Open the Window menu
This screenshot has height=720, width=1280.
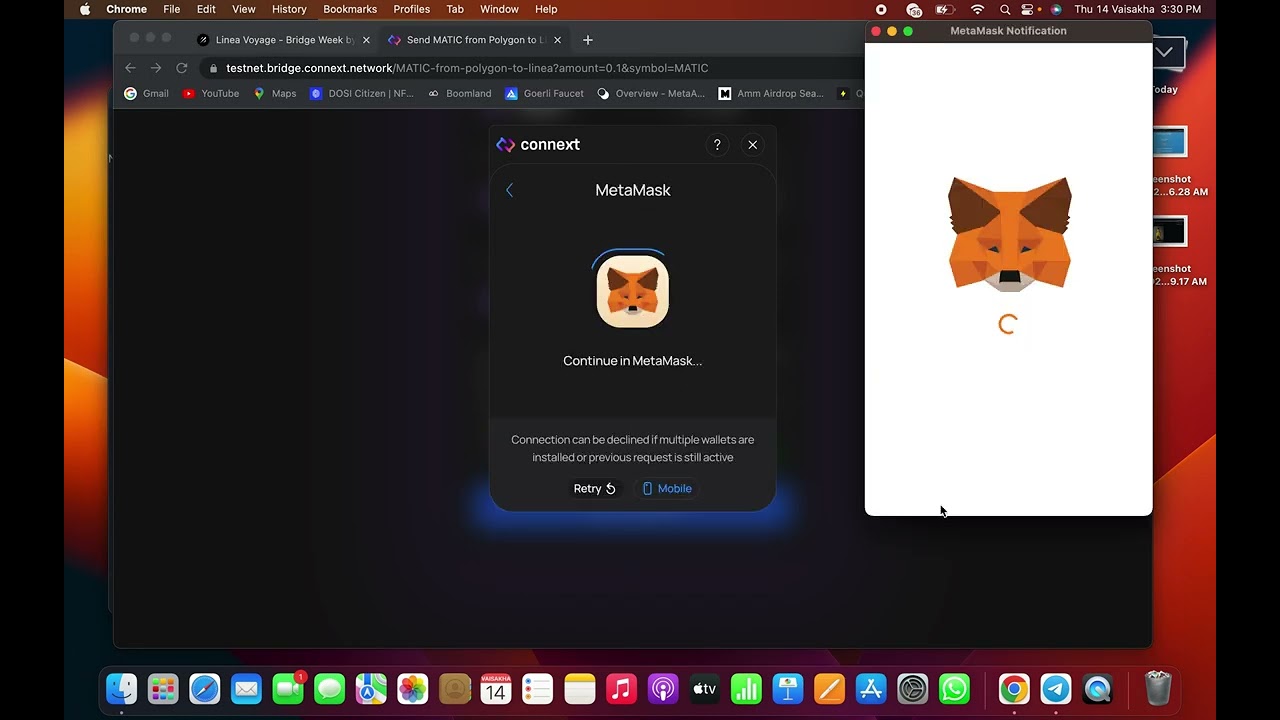click(499, 9)
